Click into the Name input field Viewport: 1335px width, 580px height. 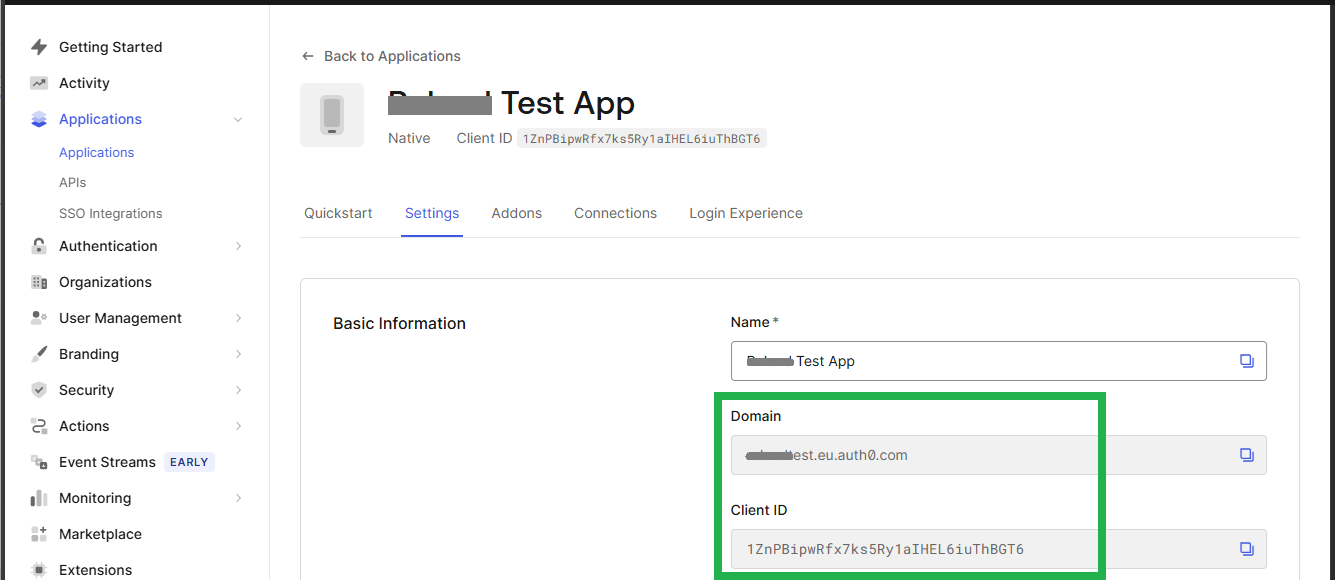[x=980, y=361]
